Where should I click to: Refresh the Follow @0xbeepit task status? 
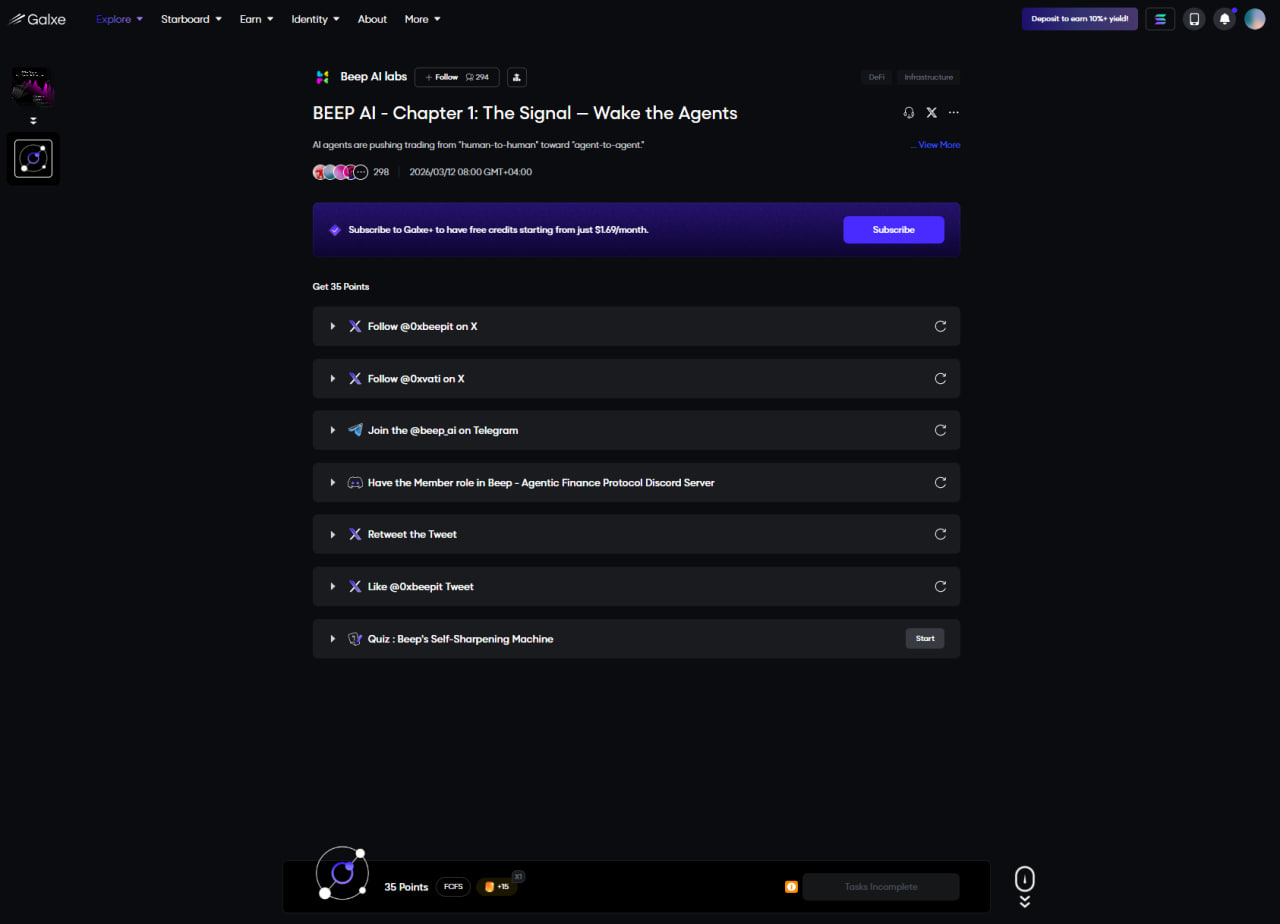(x=940, y=326)
